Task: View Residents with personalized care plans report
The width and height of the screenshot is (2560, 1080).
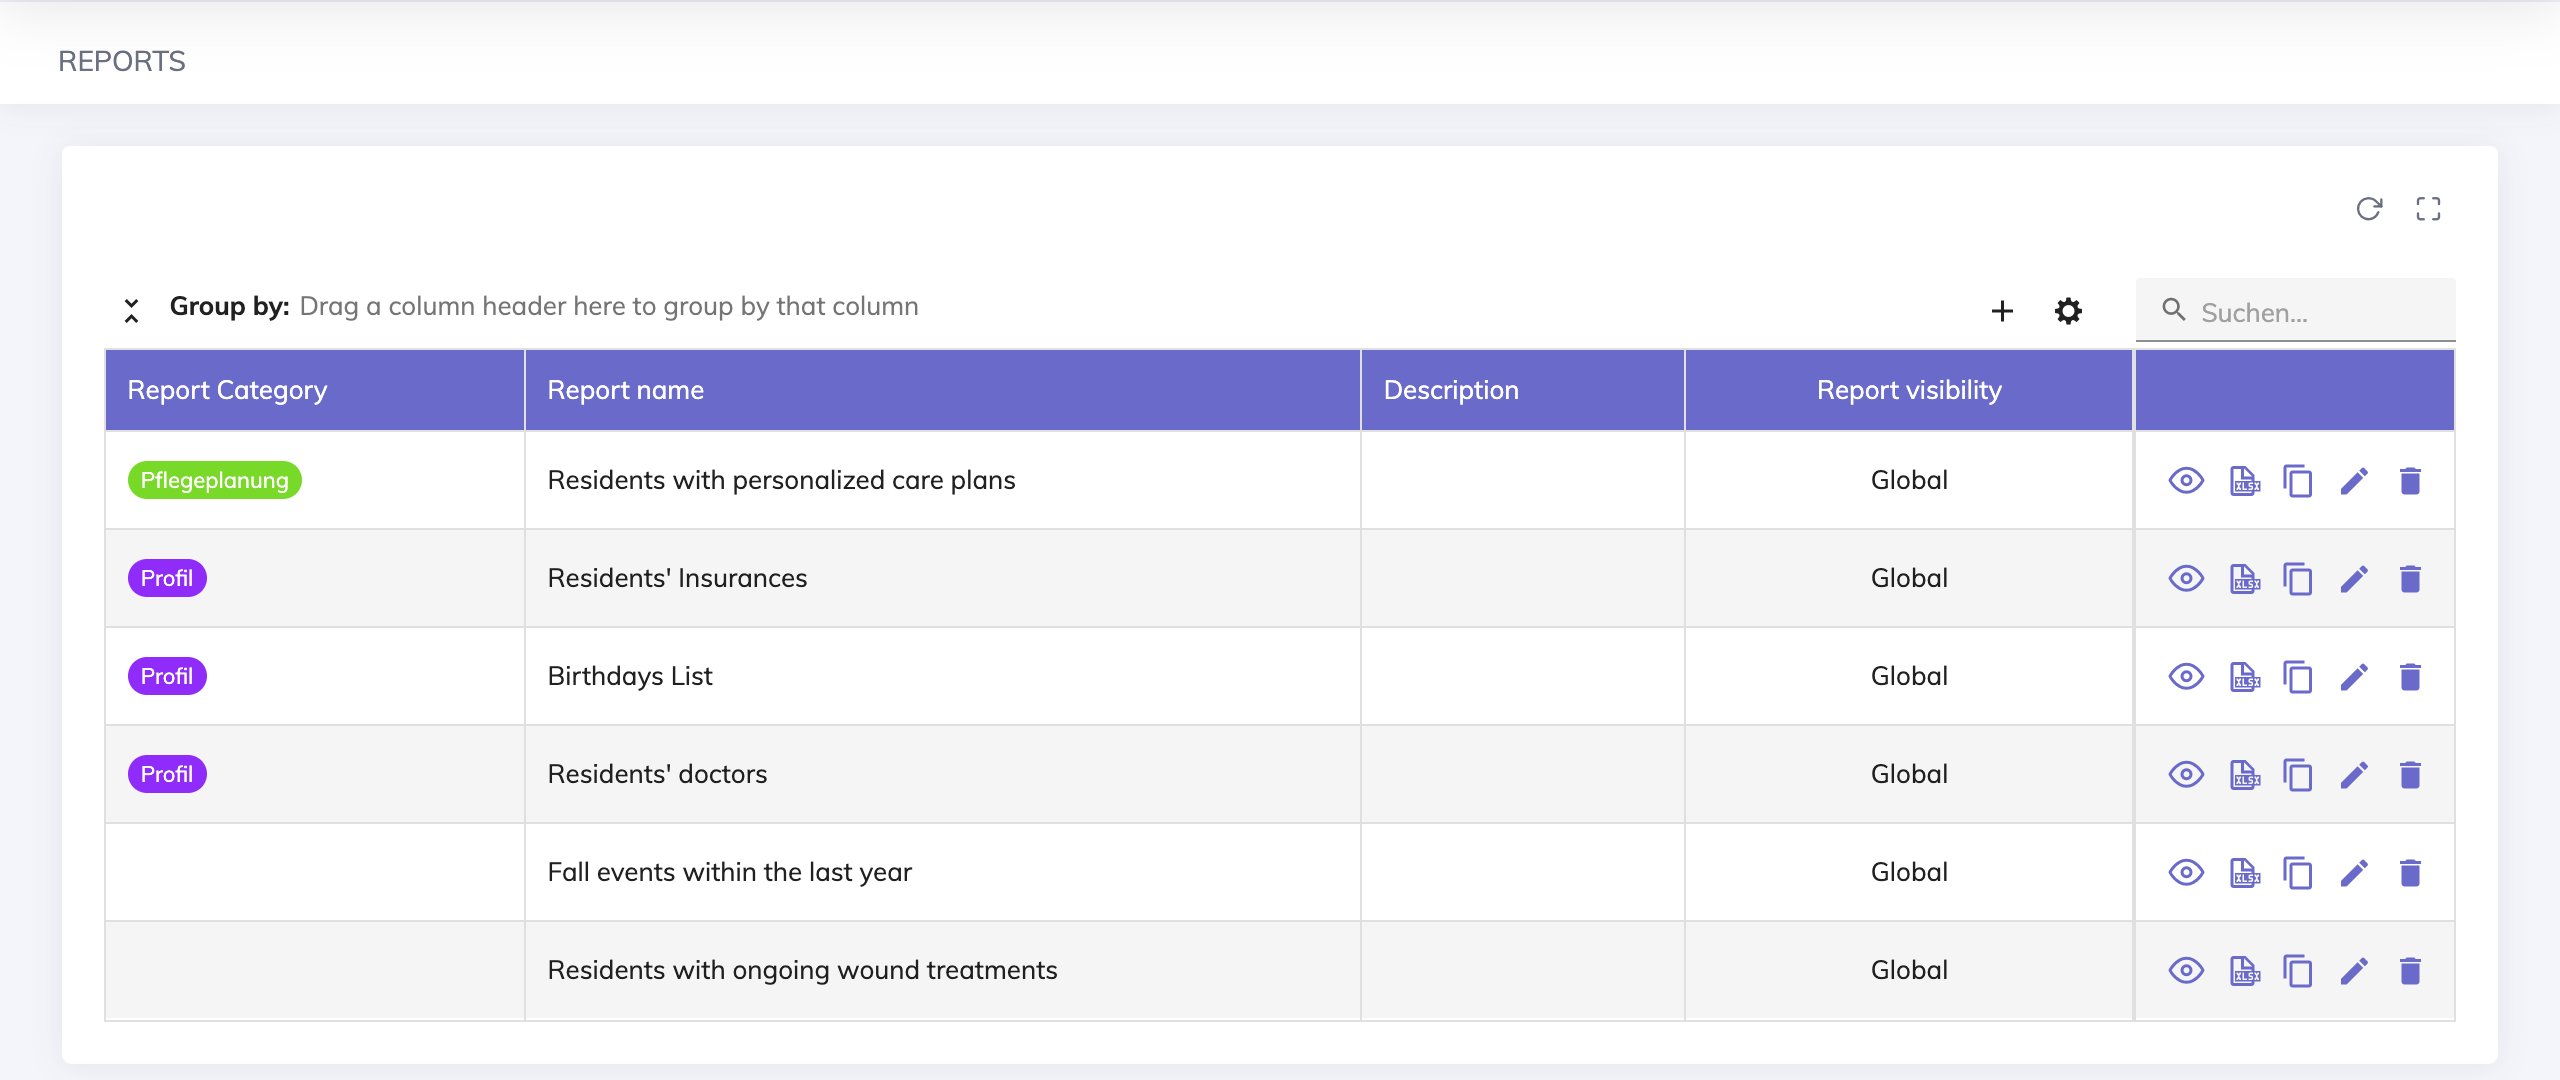Action: [x=2186, y=481]
